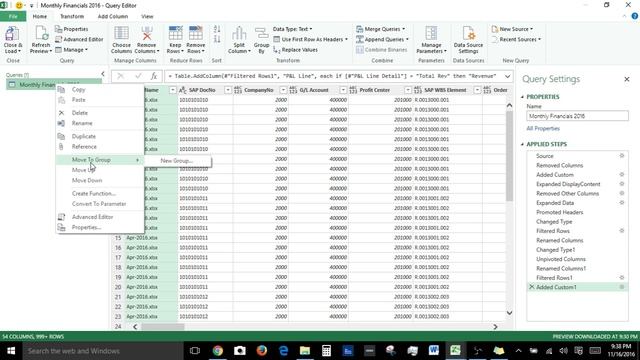Switch to the Add Column tab
640x360 pixels.
coord(113,16)
